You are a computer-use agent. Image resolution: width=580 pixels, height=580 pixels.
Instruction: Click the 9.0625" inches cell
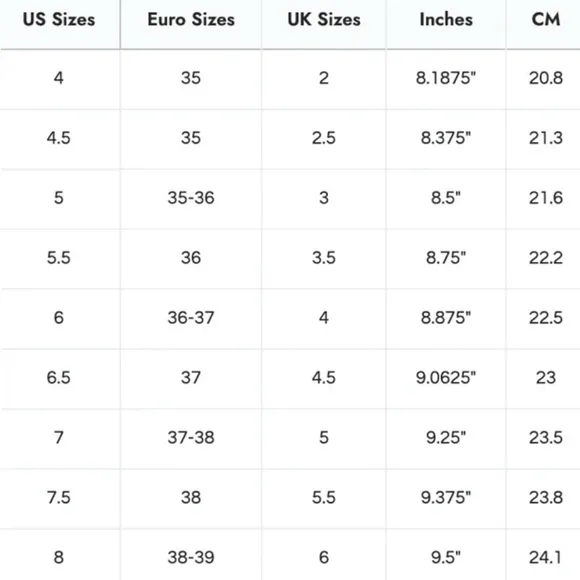[446, 378]
